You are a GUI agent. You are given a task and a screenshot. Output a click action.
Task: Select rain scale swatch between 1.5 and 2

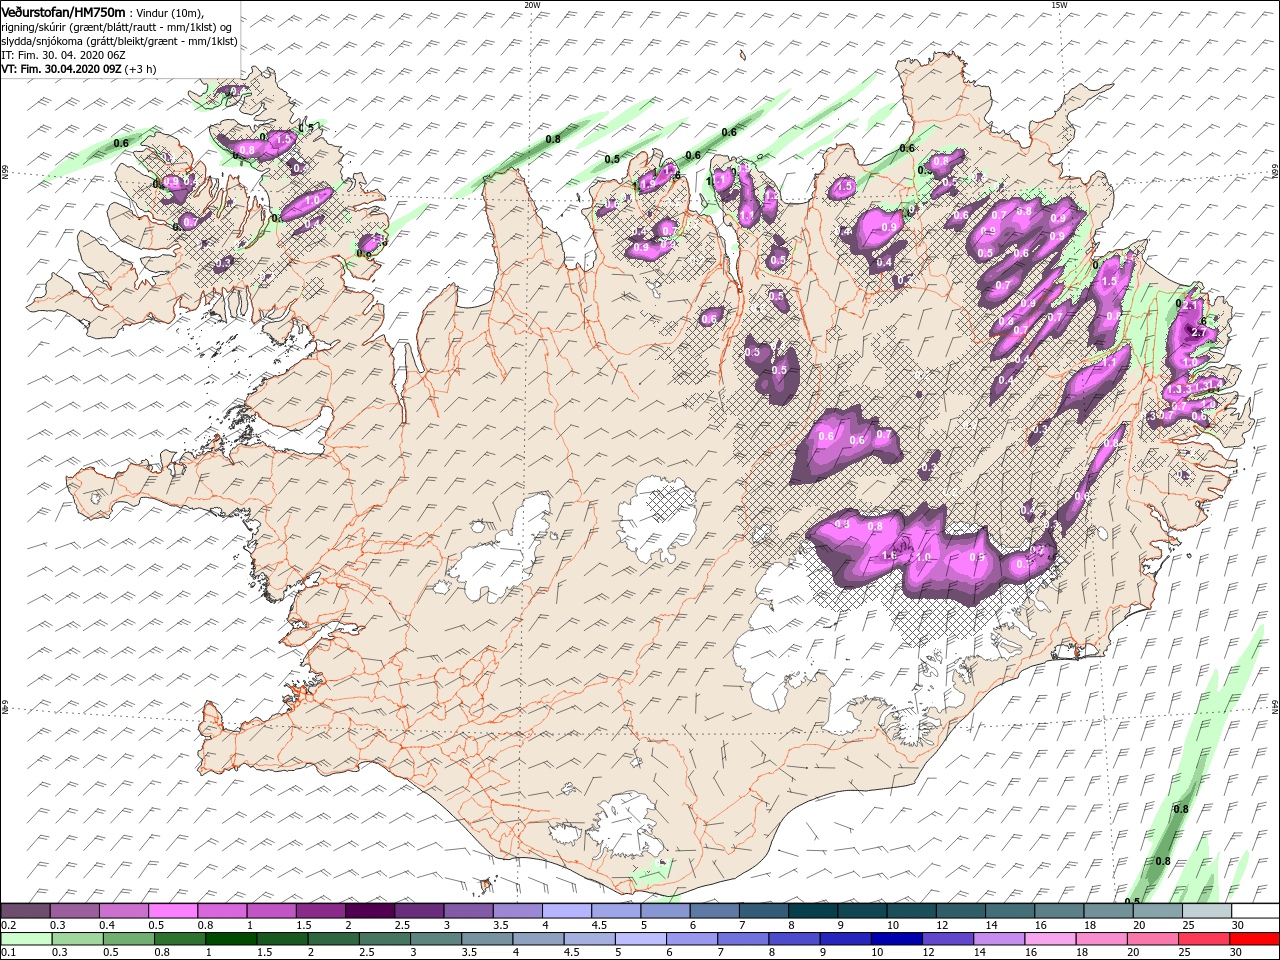click(x=281, y=939)
